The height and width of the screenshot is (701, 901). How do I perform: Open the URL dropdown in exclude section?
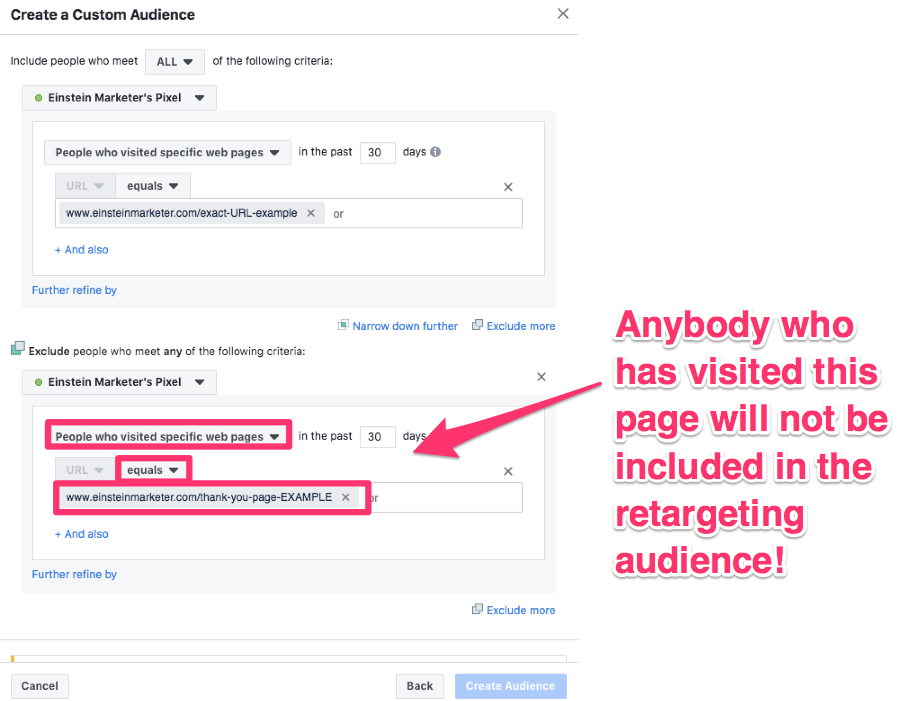[85, 470]
